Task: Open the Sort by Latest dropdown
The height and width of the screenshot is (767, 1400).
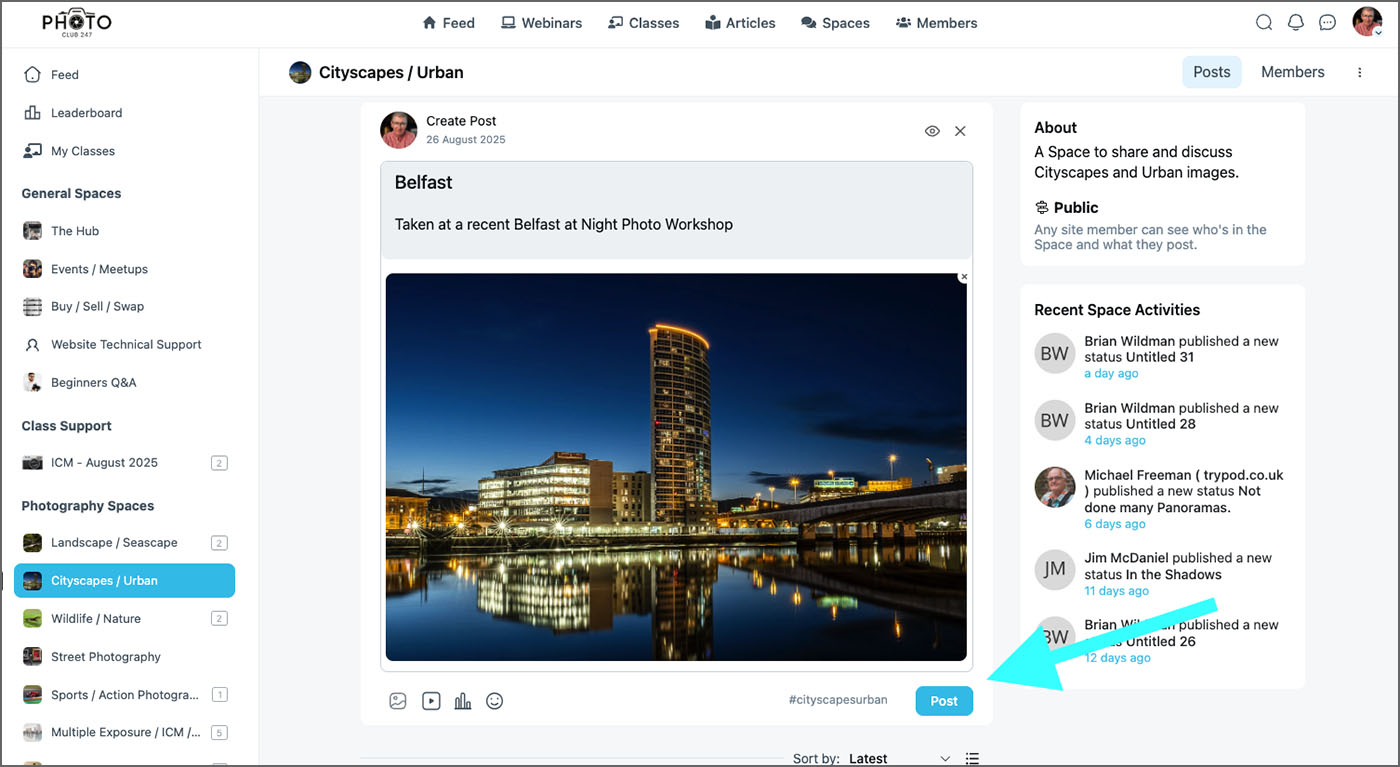Action: click(899, 758)
